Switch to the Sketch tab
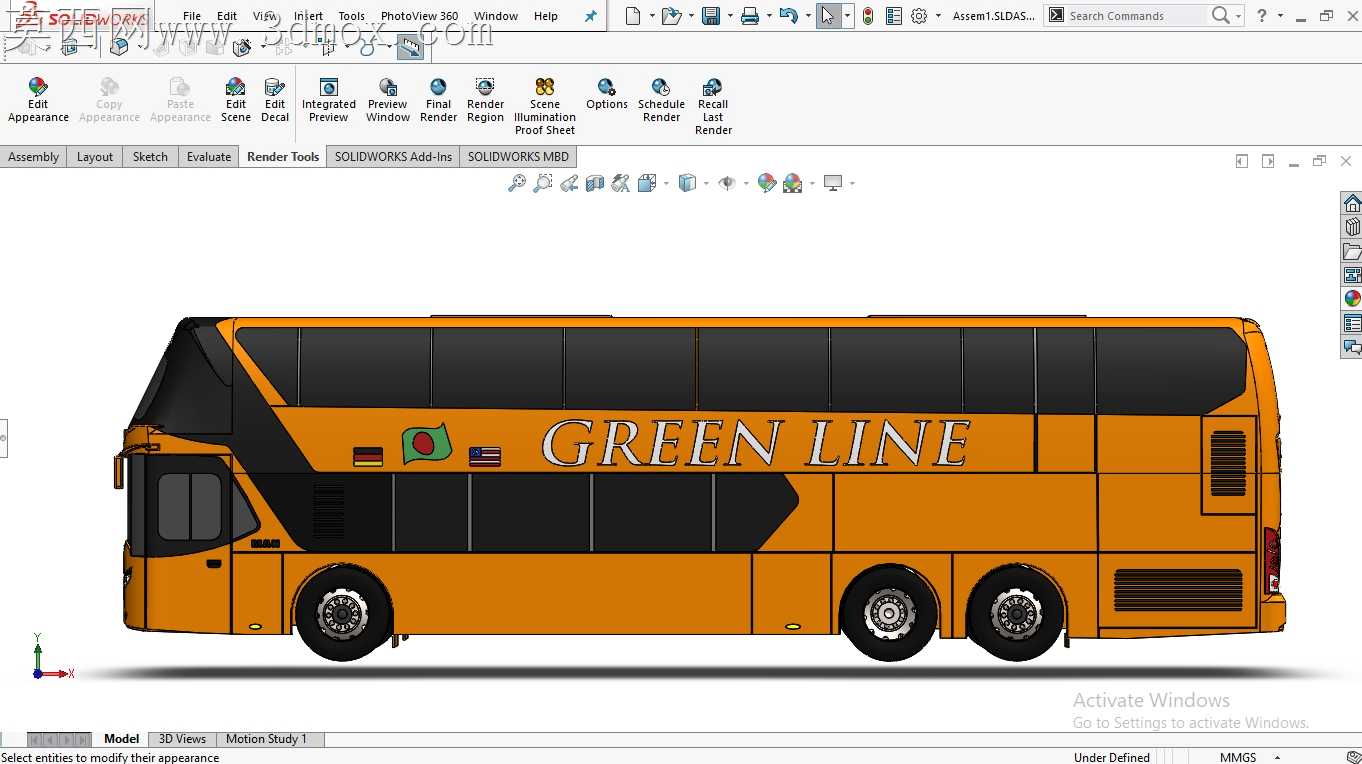1362x764 pixels. pyautogui.click(x=150, y=157)
